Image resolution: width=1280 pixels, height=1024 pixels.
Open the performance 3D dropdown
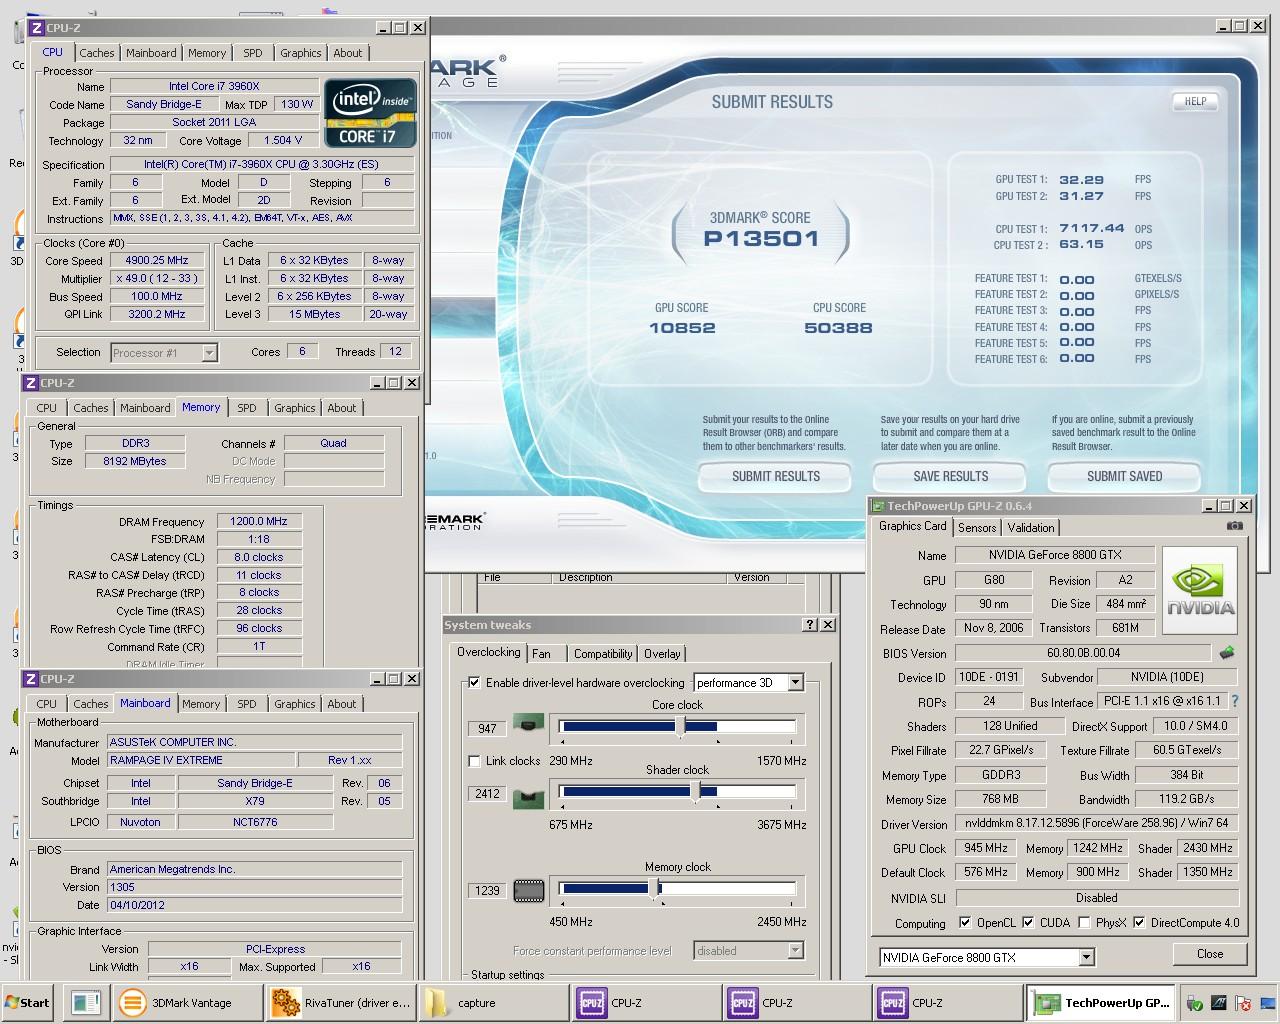pyautogui.click(x=795, y=683)
